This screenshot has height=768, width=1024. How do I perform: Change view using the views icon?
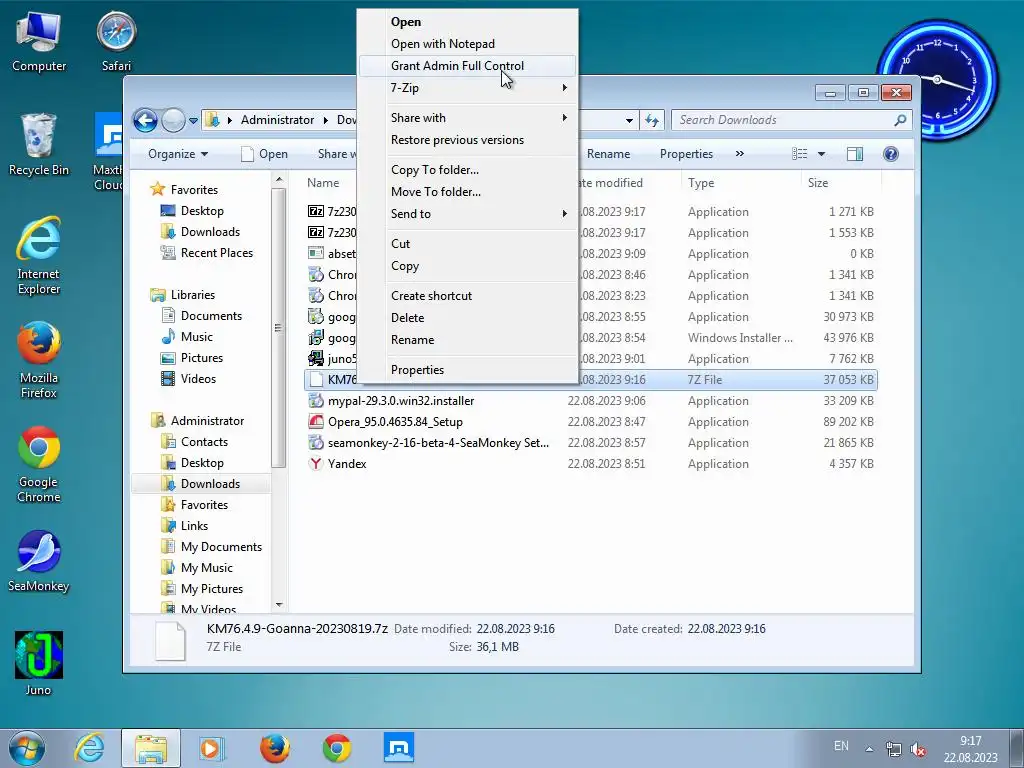click(799, 154)
